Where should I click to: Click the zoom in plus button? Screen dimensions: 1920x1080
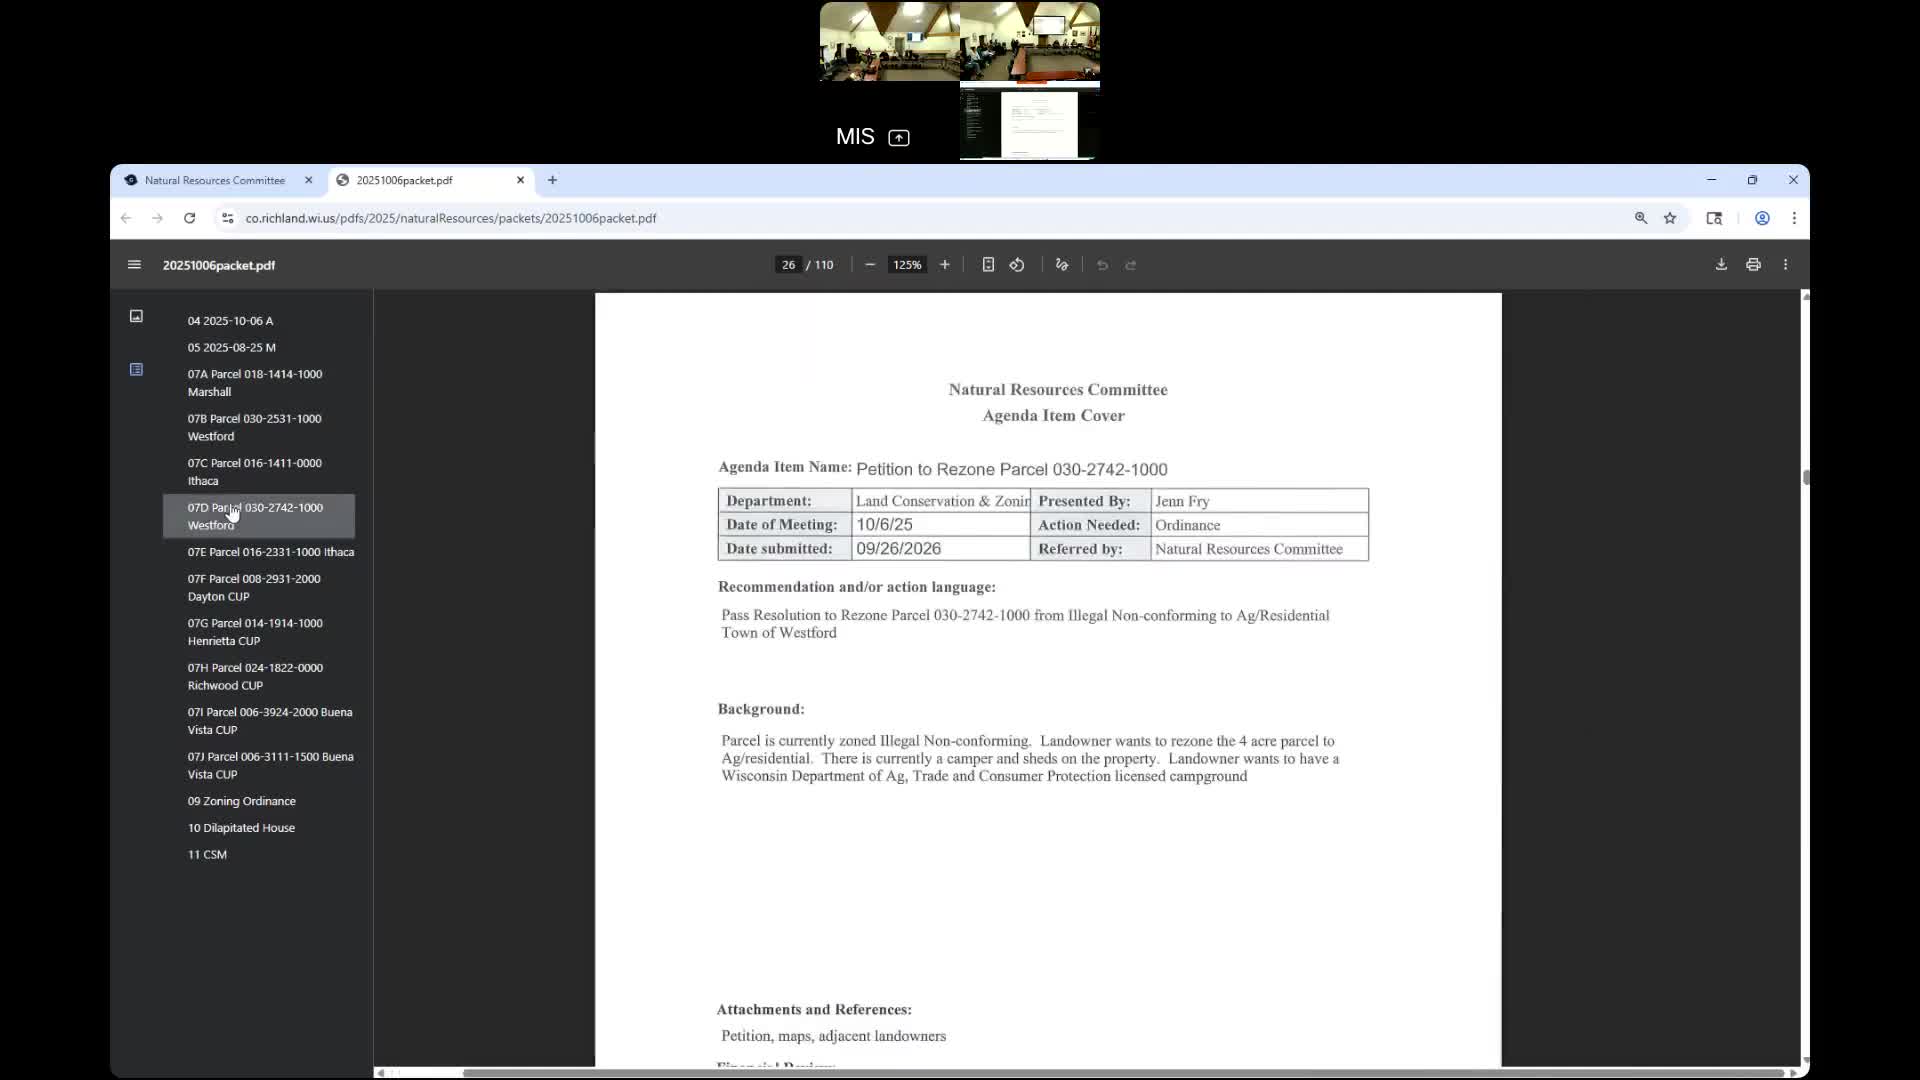pyautogui.click(x=944, y=265)
